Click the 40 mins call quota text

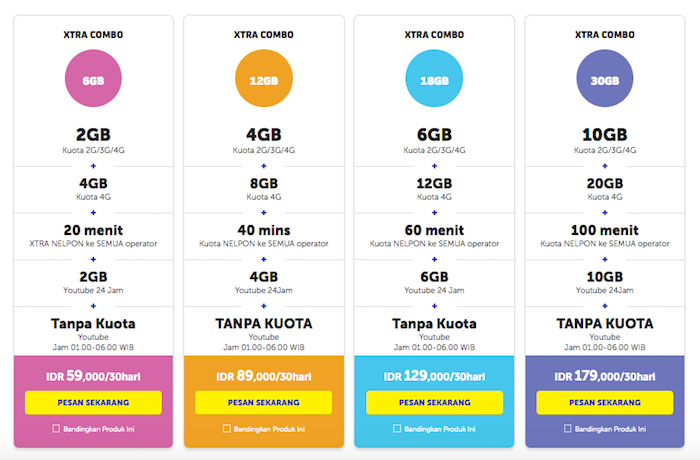pos(264,230)
